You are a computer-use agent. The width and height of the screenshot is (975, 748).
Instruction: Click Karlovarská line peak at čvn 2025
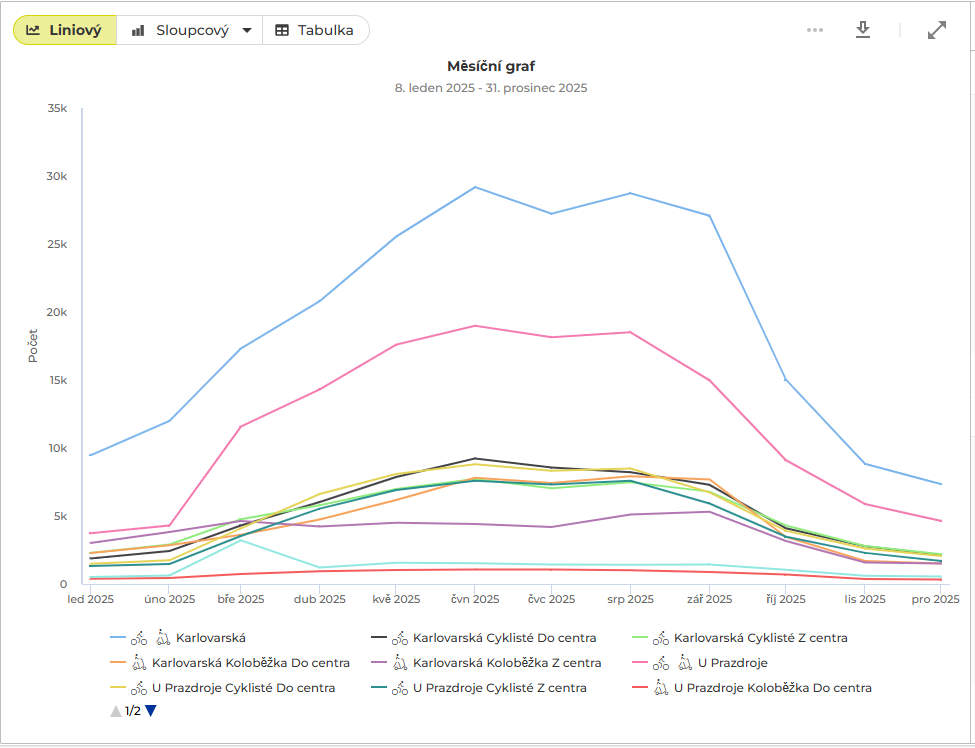point(475,187)
